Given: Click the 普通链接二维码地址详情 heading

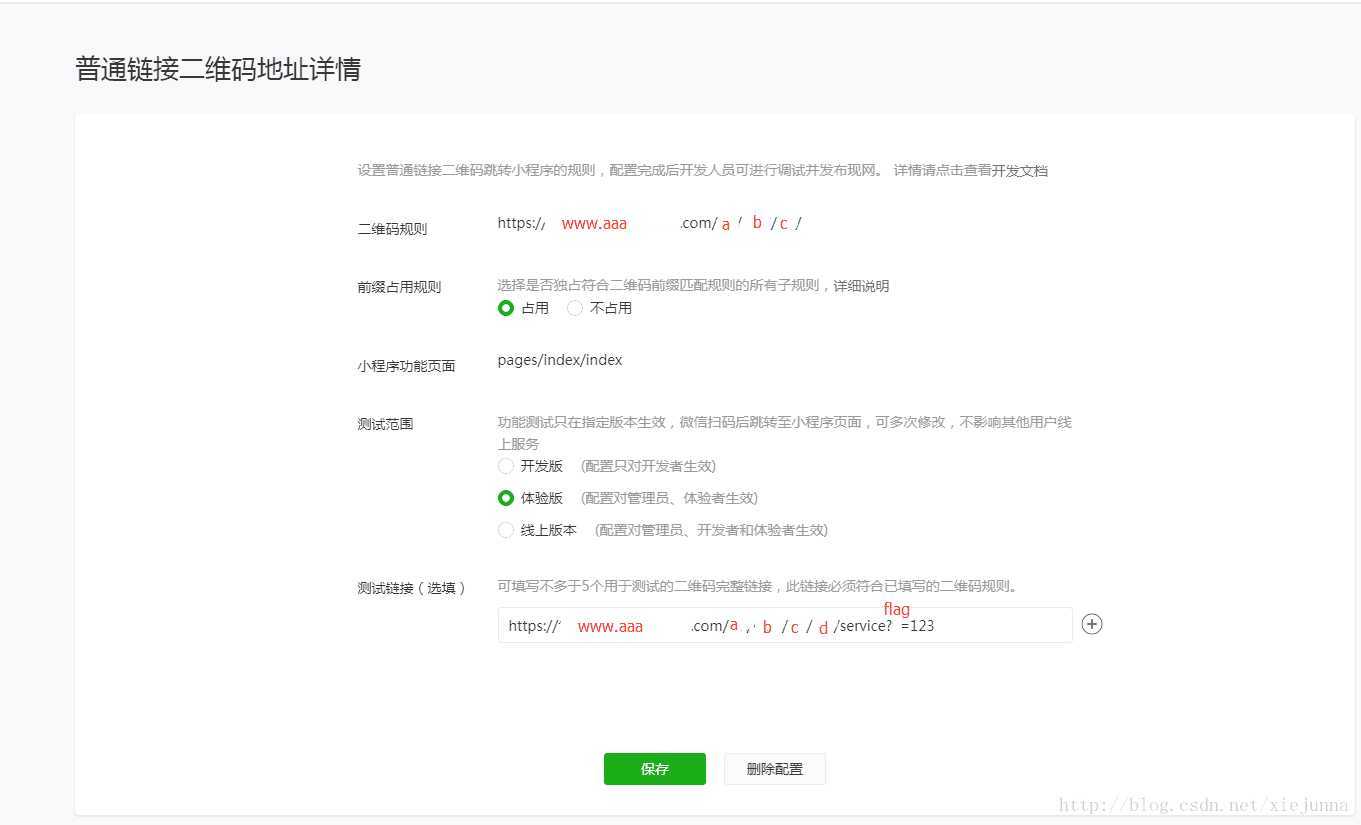Looking at the screenshot, I should (x=218, y=69).
